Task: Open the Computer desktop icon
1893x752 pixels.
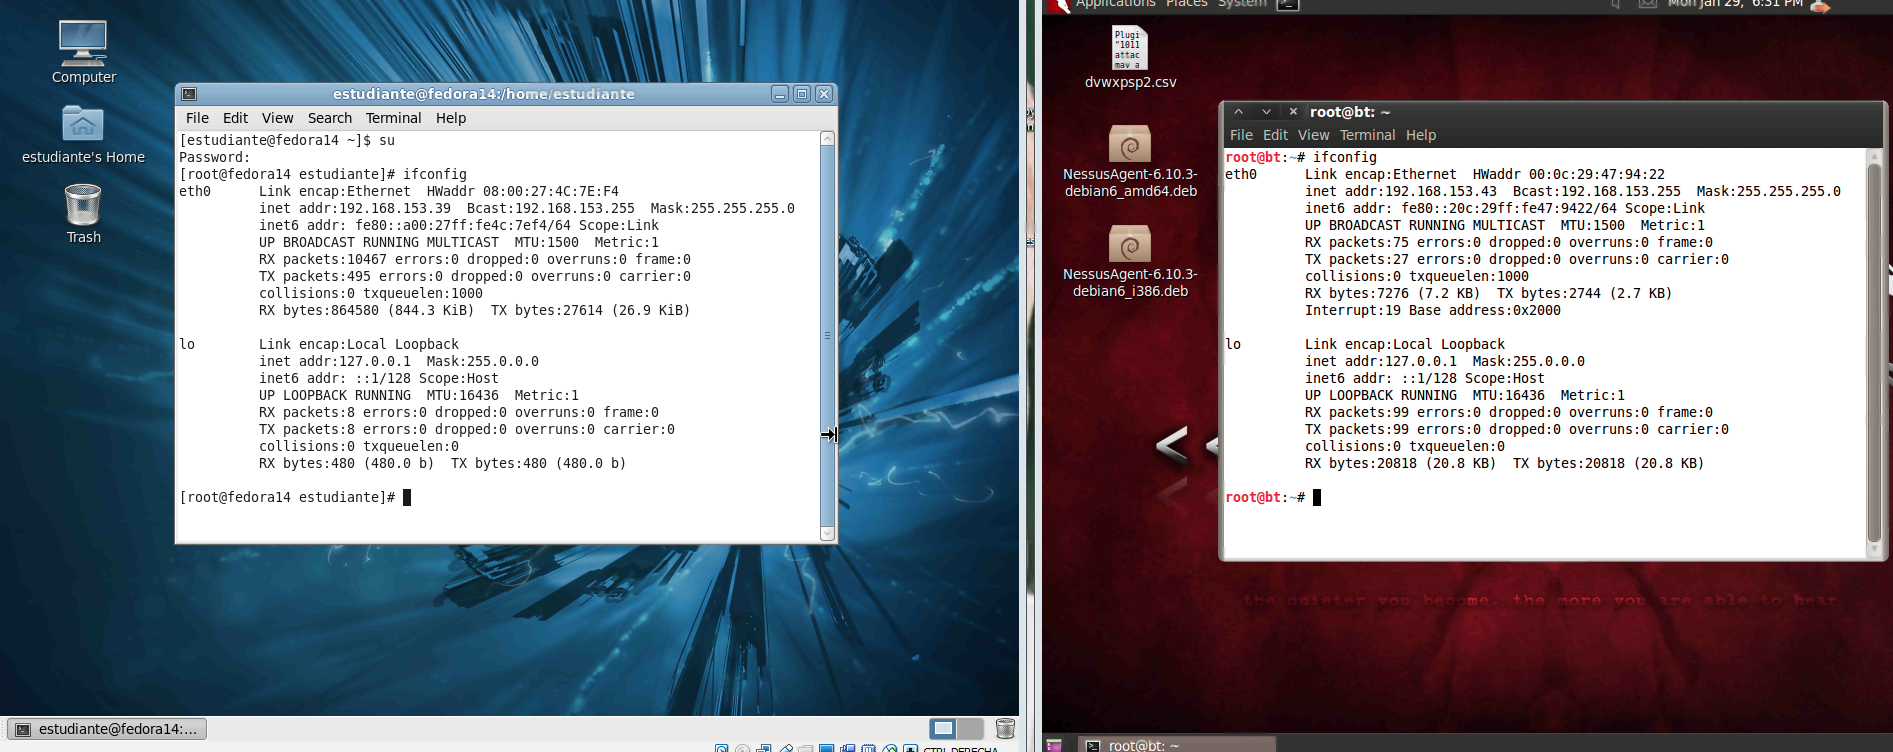Action: tap(83, 52)
